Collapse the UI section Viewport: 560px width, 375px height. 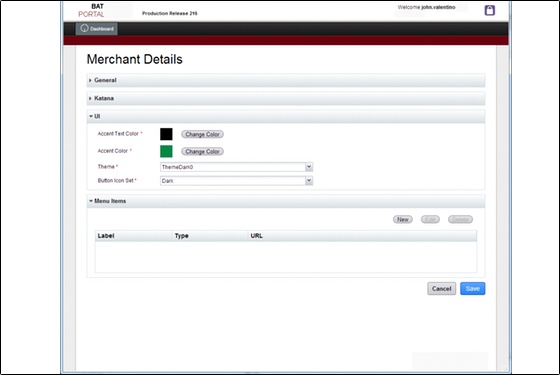(286, 116)
